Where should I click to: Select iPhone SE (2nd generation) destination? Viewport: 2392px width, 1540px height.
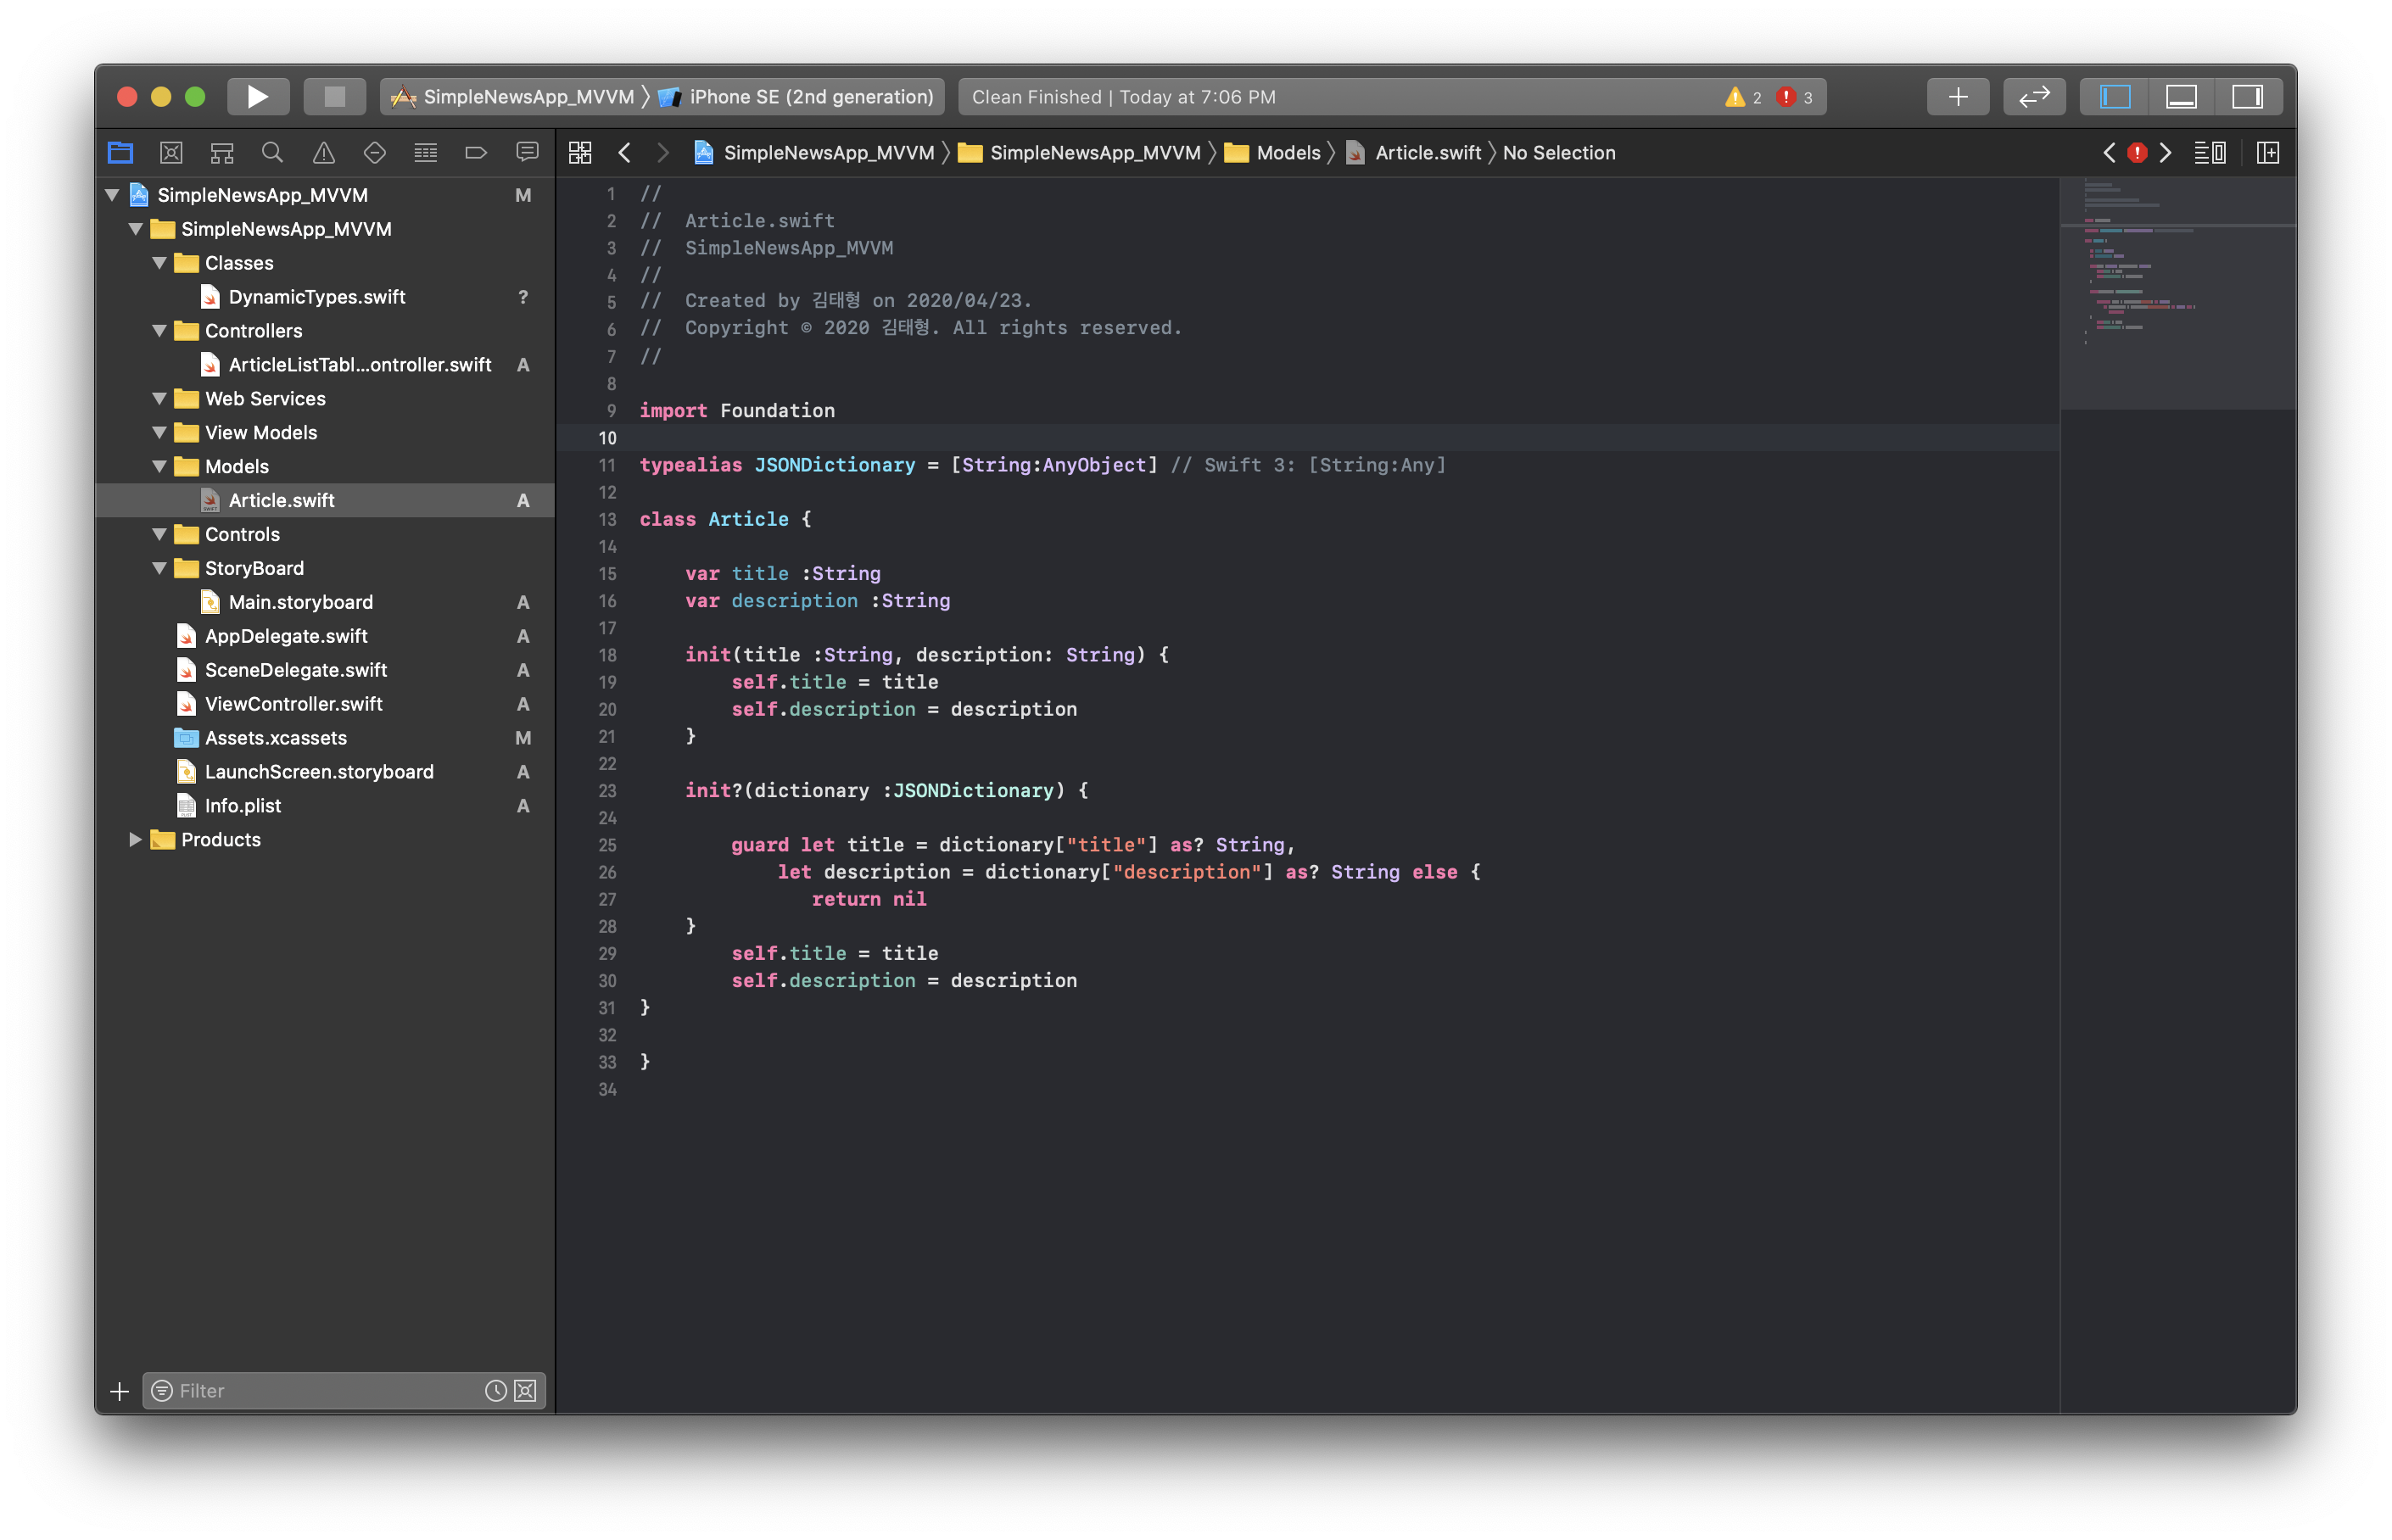pyautogui.click(x=810, y=97)
